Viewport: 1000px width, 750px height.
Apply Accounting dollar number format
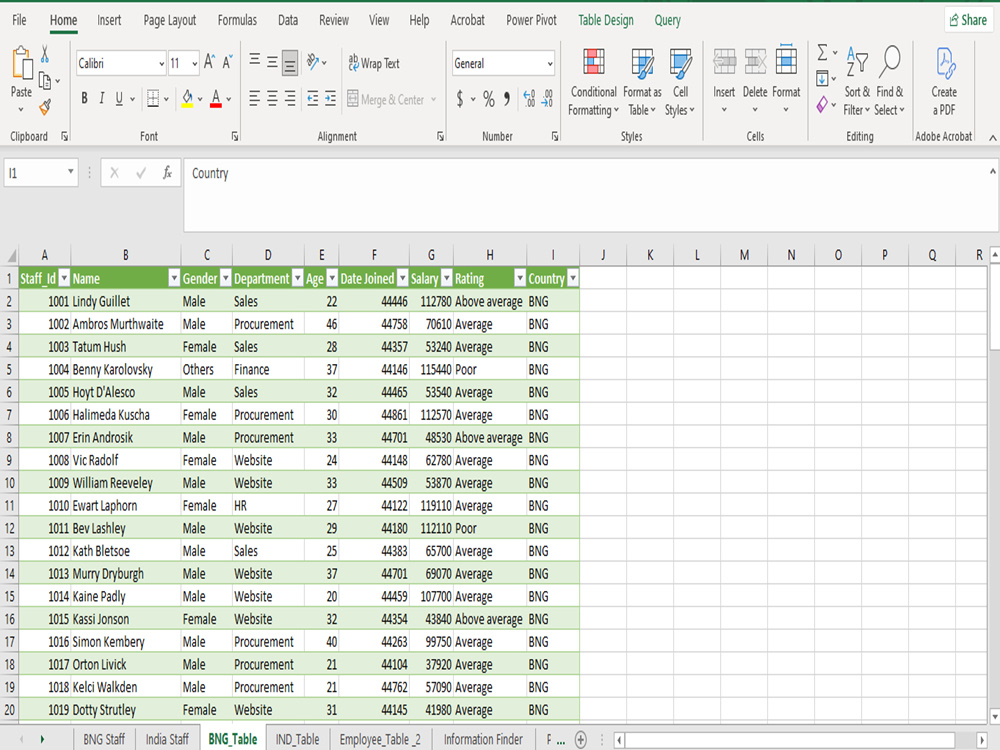(460, 99)
